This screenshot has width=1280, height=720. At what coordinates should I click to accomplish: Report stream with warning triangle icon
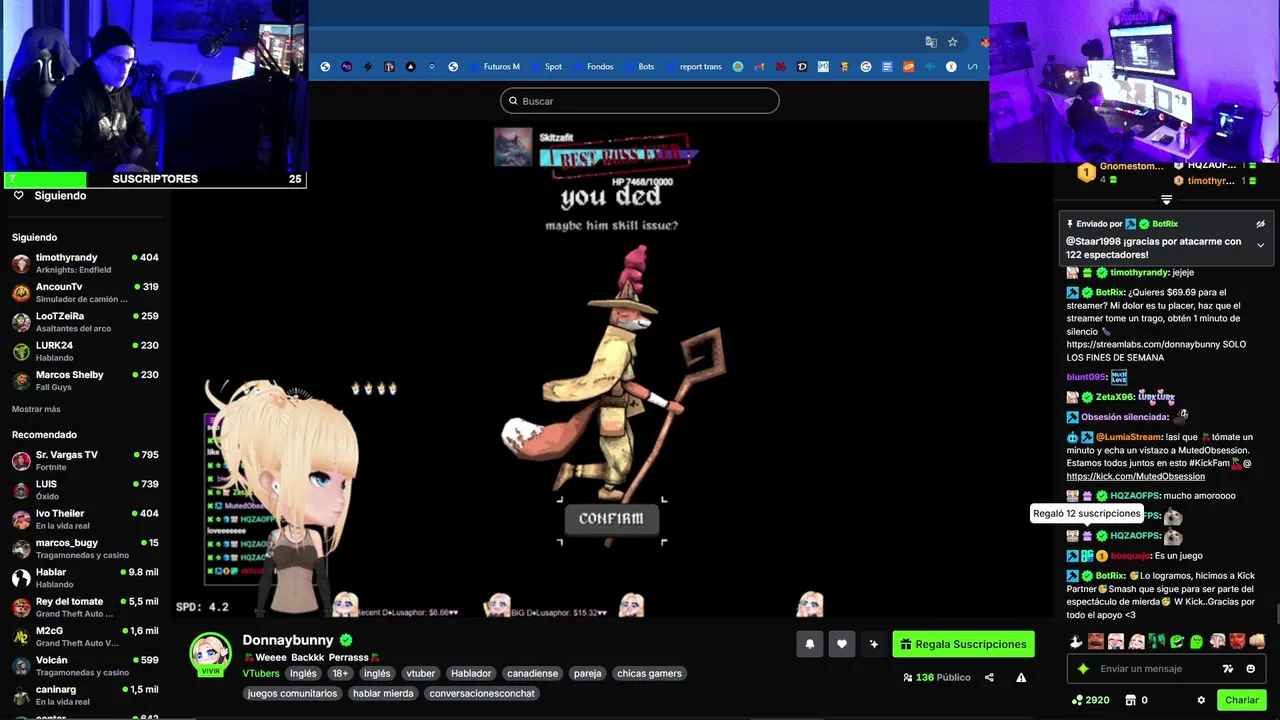coord(1021,677)
